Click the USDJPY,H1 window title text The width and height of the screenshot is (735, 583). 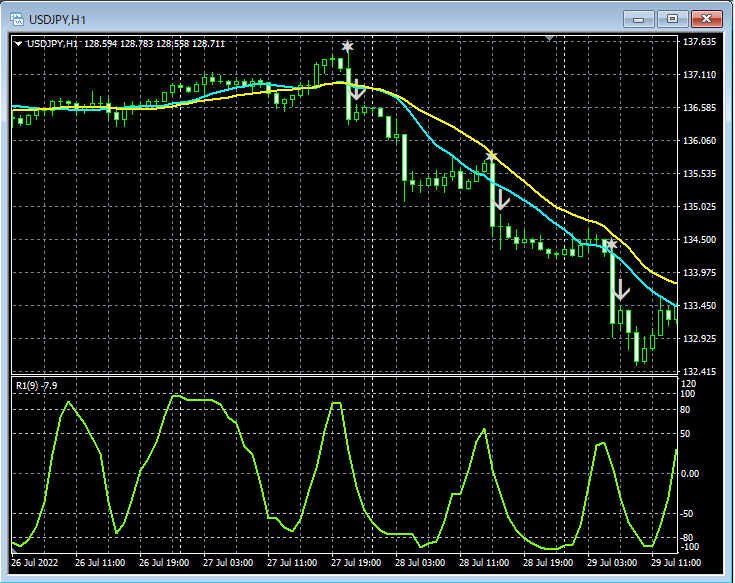coord(57,20)
